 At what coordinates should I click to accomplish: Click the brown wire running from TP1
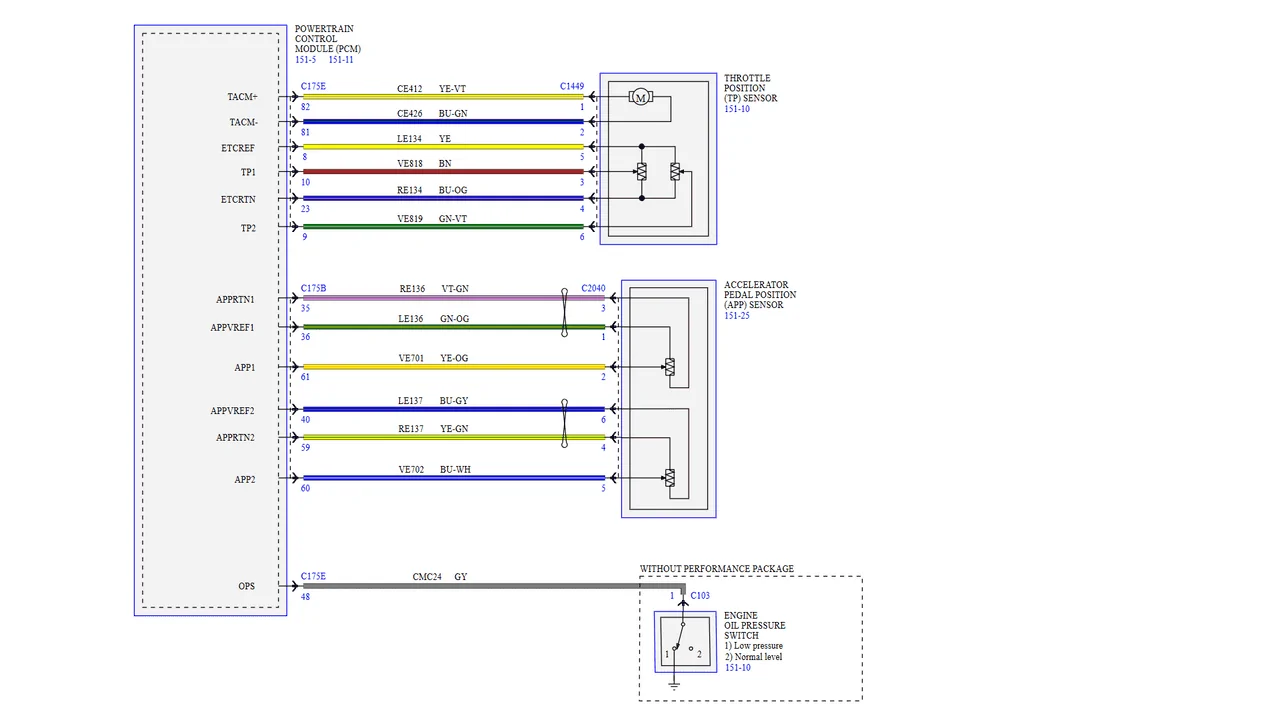(443, 172)
